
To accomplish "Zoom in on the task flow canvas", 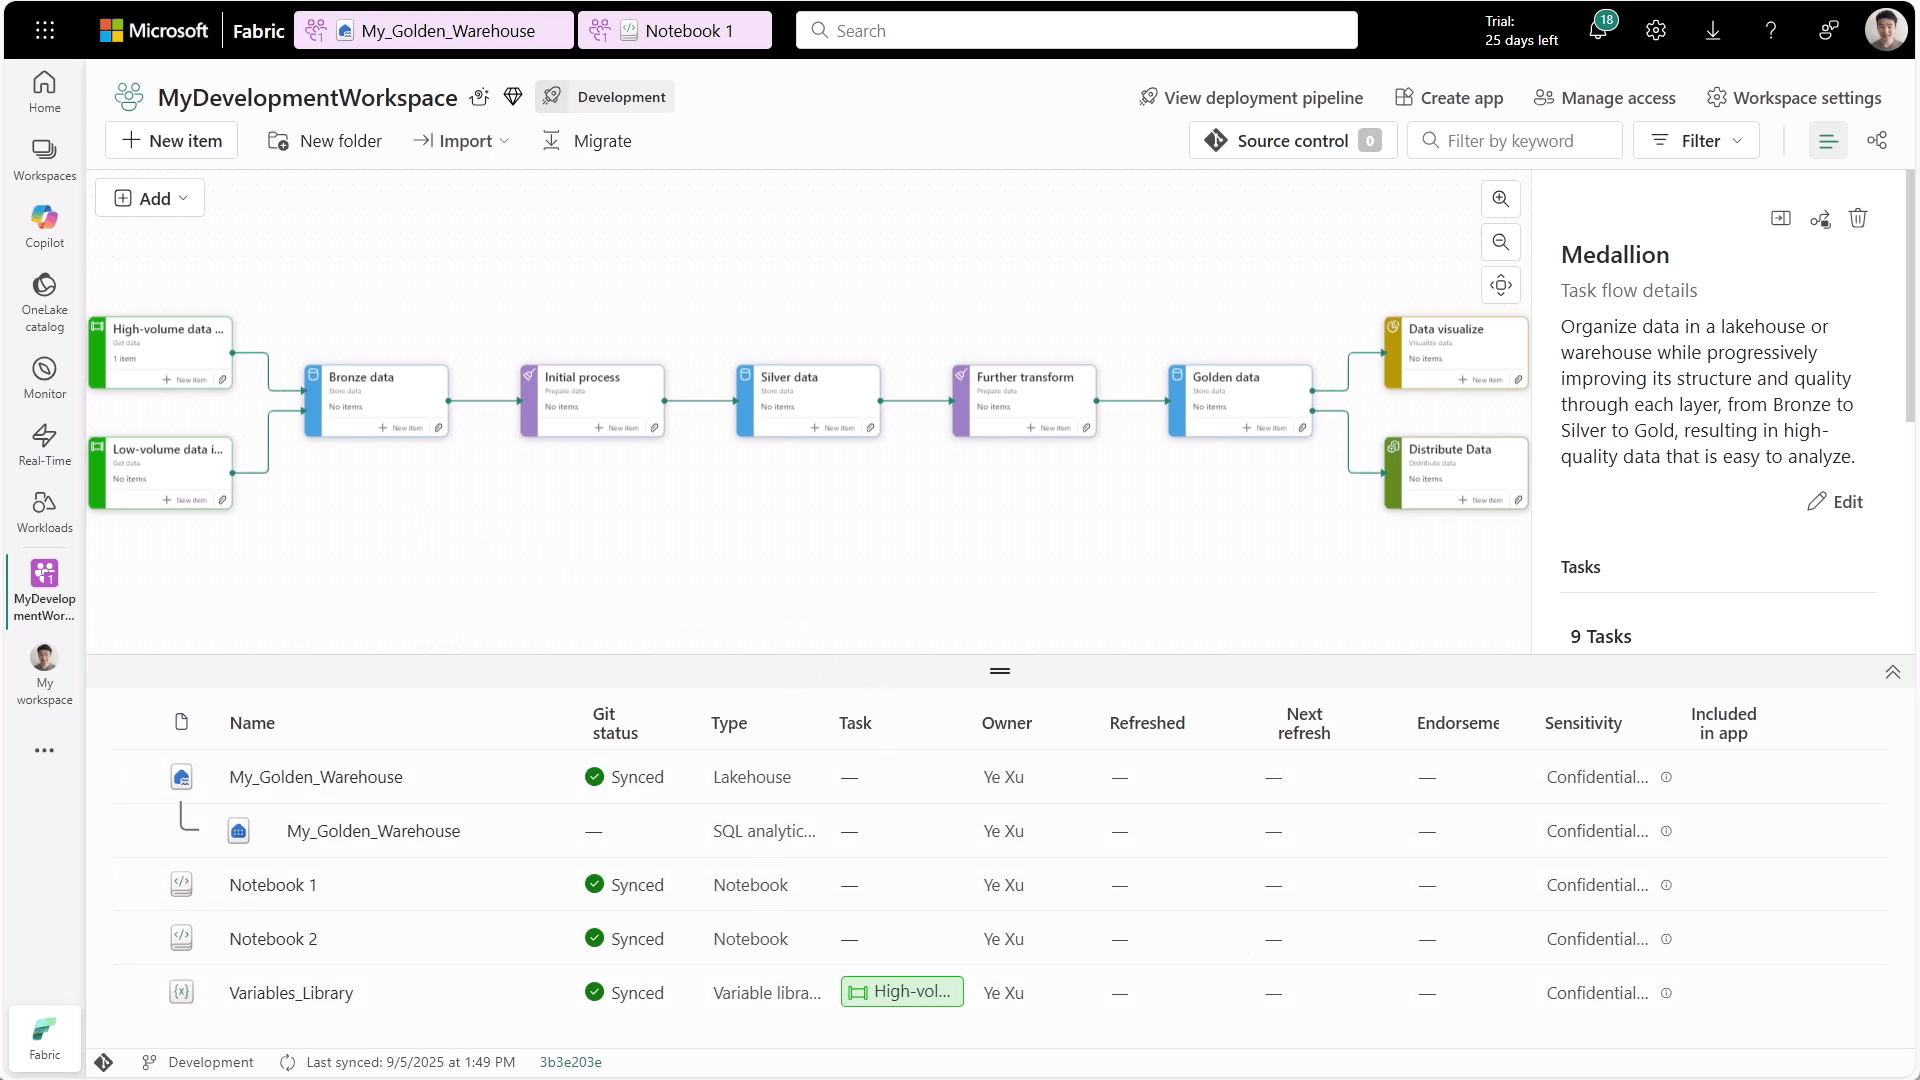I will (1500, 199).
